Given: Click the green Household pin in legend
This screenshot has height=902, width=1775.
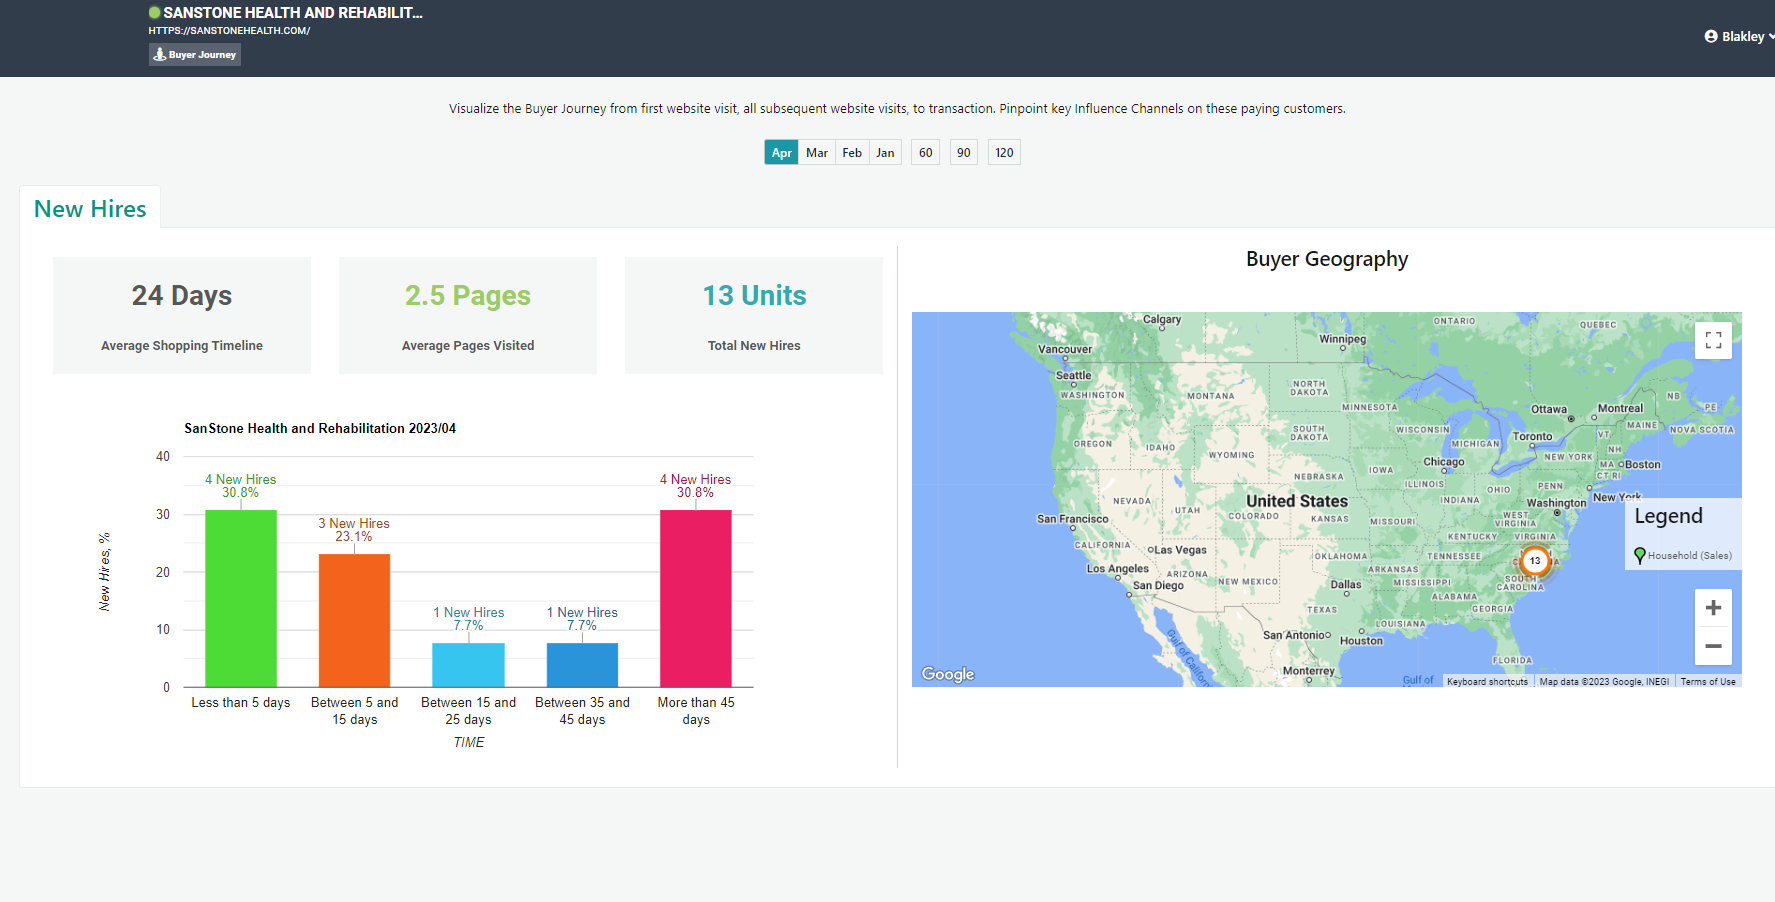Looking at the screenshot, I should click(x=1640, y=555).
